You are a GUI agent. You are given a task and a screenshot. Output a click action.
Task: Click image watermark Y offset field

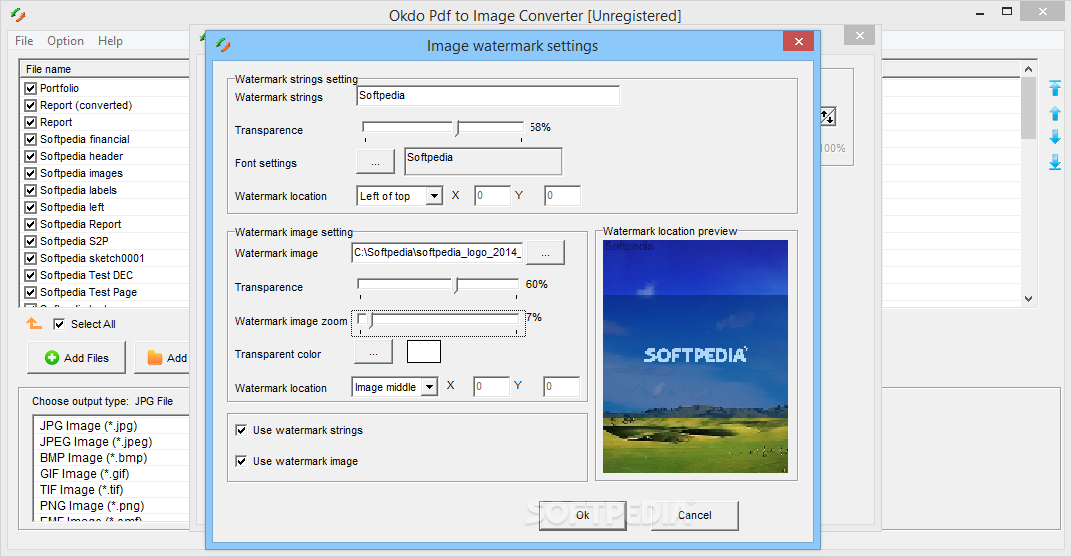coord(561,386)
